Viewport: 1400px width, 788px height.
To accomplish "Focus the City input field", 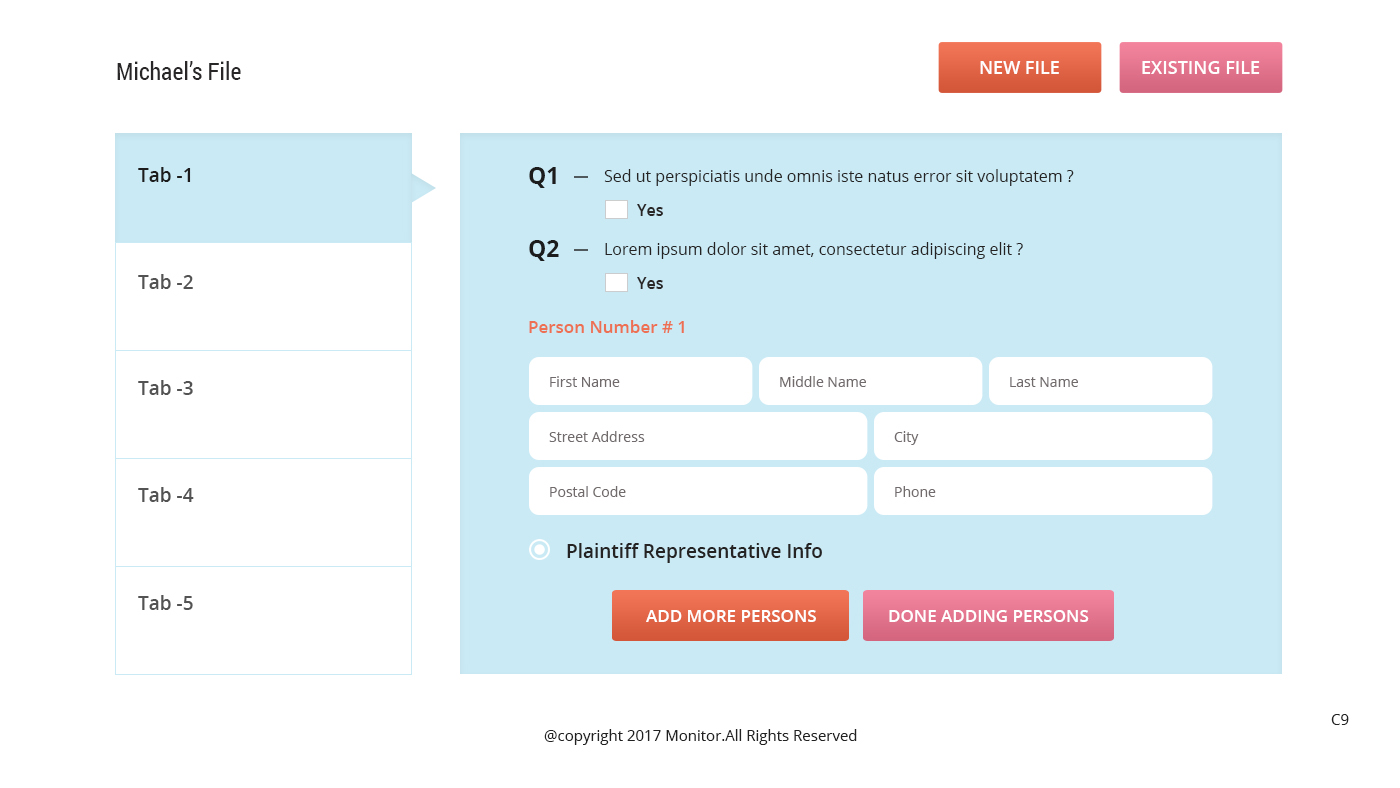I will 1043,437.
